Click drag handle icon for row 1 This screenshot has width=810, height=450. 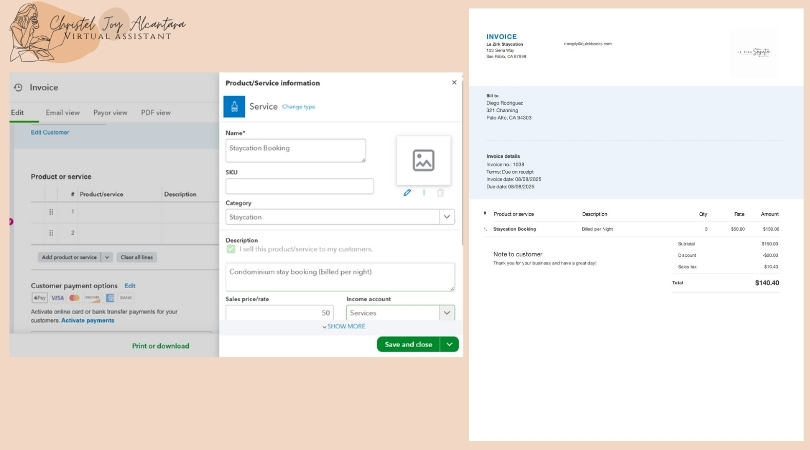51,212
